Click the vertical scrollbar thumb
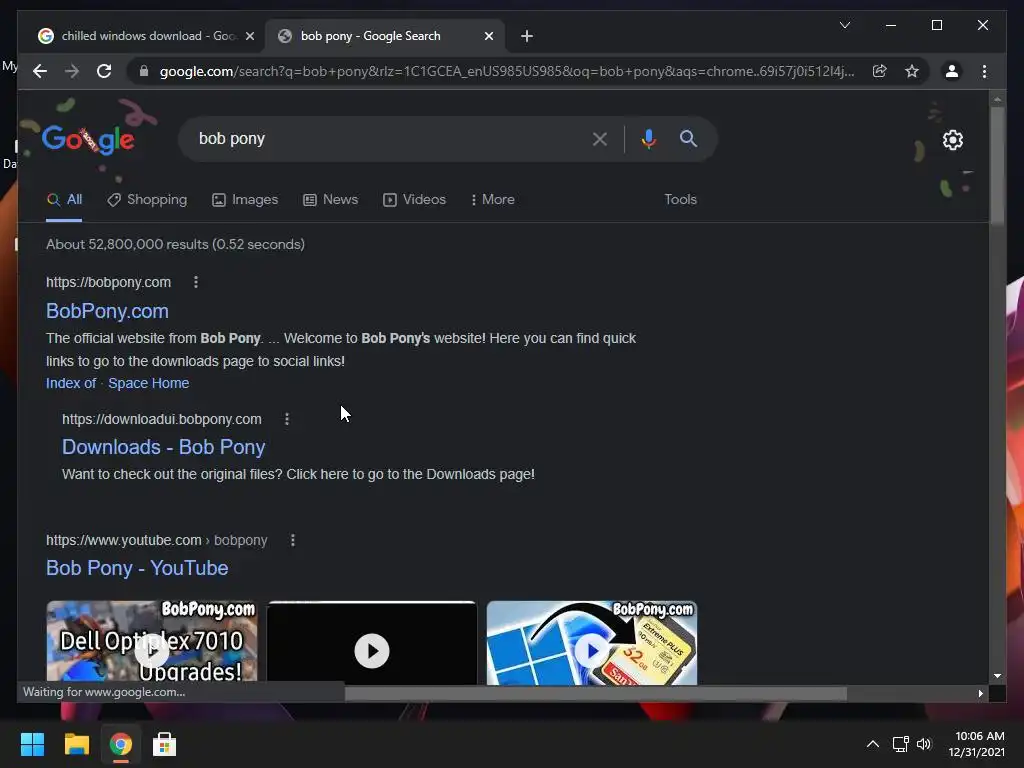Screen dimensions: 1024x768 (x=997, y=166)
